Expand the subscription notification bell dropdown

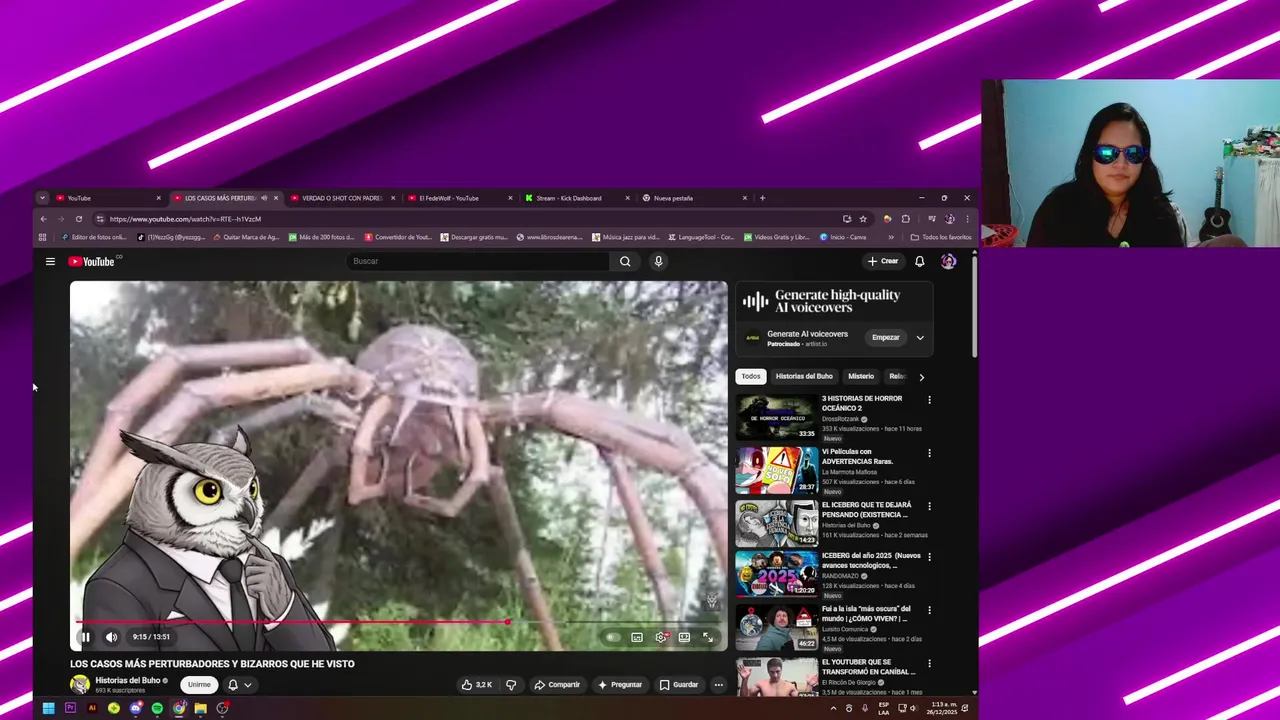239,685
